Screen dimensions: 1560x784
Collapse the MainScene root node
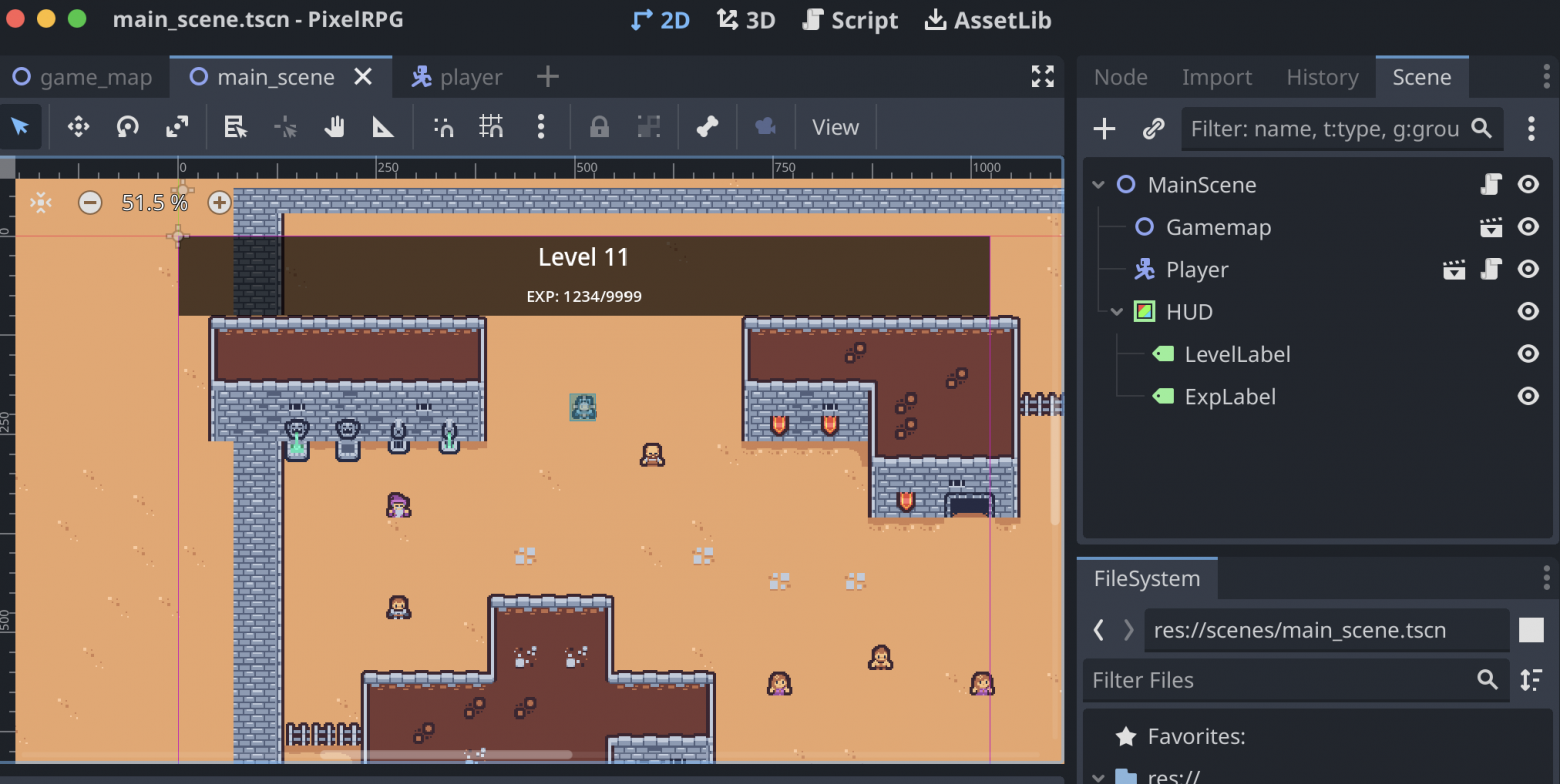(x=1099, y=185)
